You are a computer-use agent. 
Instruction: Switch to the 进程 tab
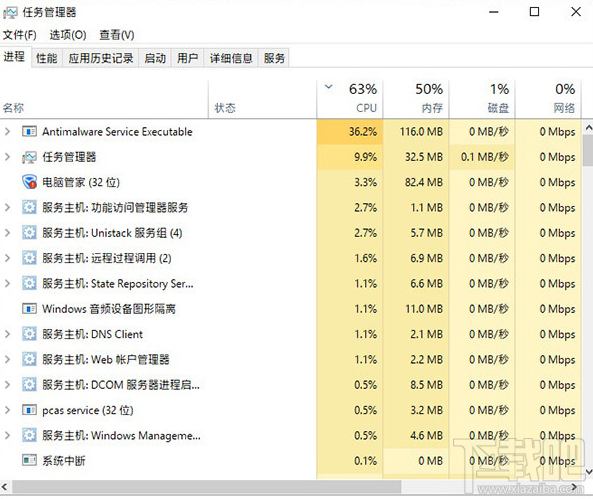pyautogui.click(x=15, y=57)
